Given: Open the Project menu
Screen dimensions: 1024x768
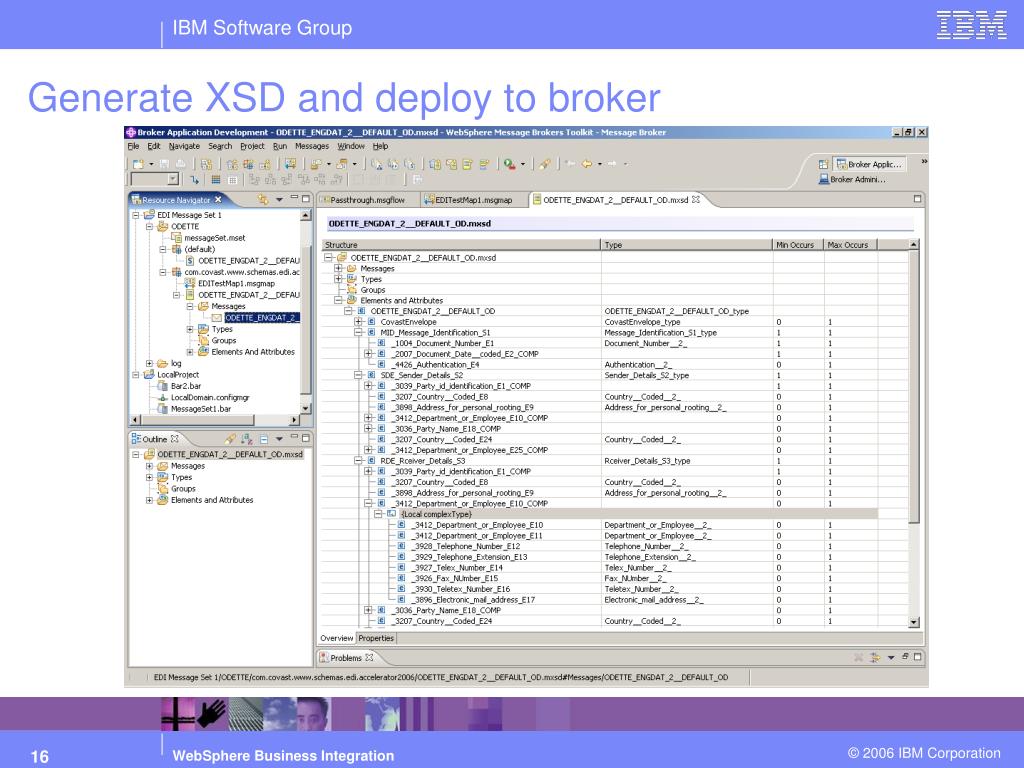Looking at the screenshot, I should (x=252, y=146).
